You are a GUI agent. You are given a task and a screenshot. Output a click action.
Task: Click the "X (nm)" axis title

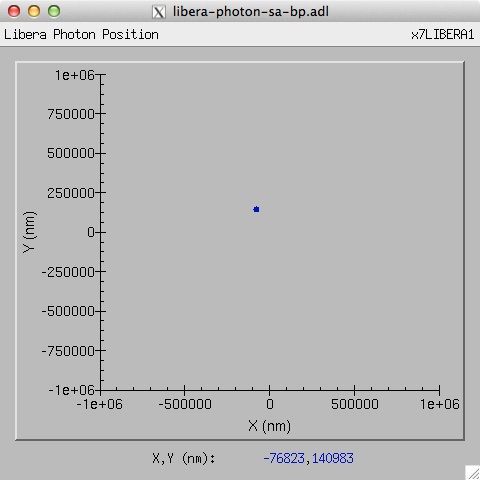pos(269,426)
